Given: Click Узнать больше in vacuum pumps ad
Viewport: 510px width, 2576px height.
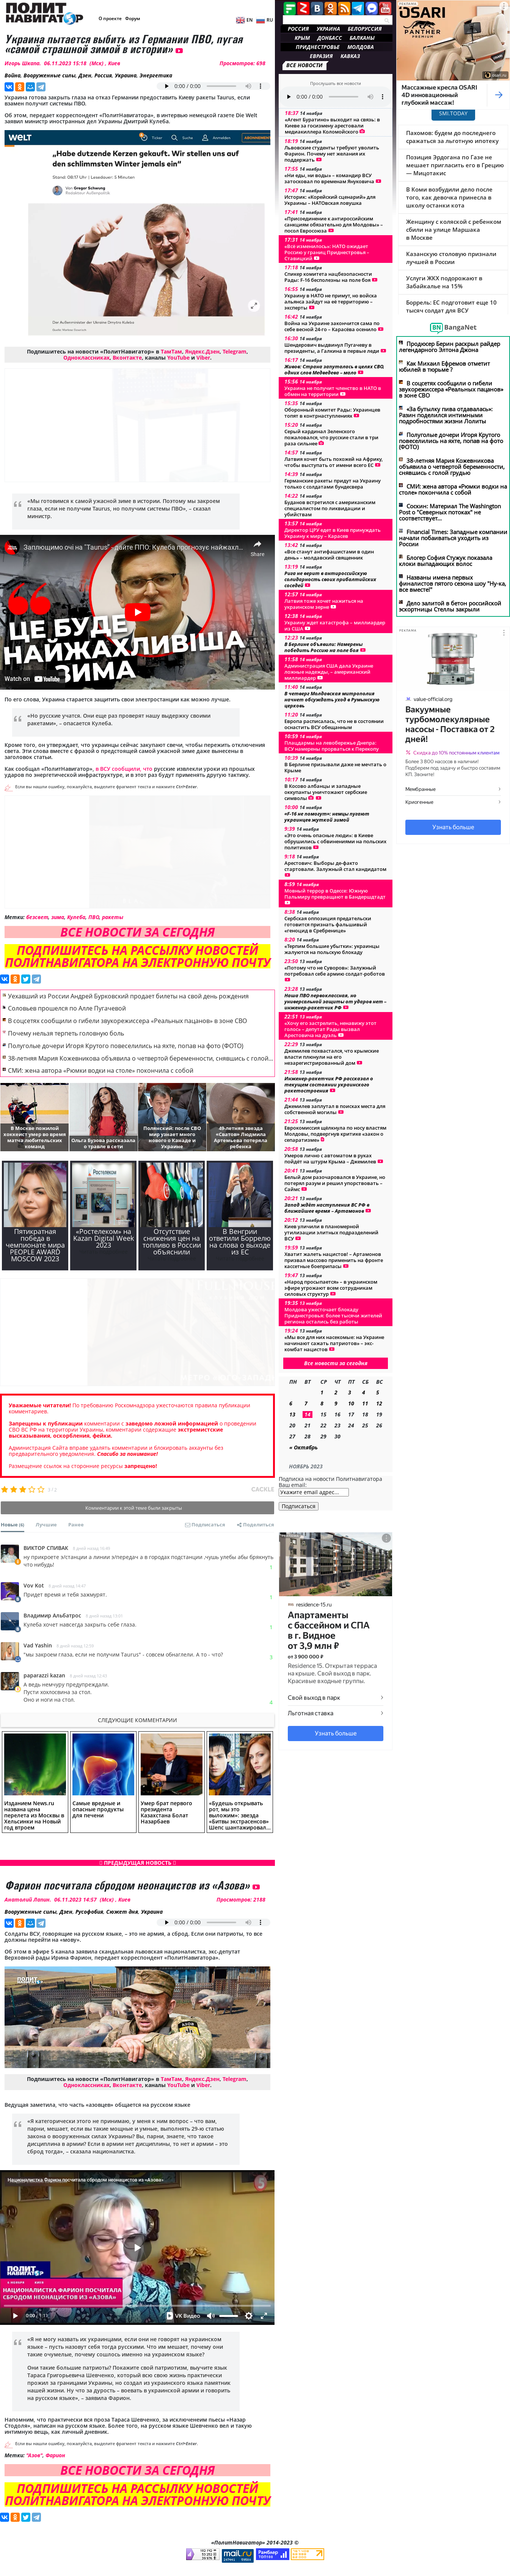Looking at the screenshot, I should point(453,827).
